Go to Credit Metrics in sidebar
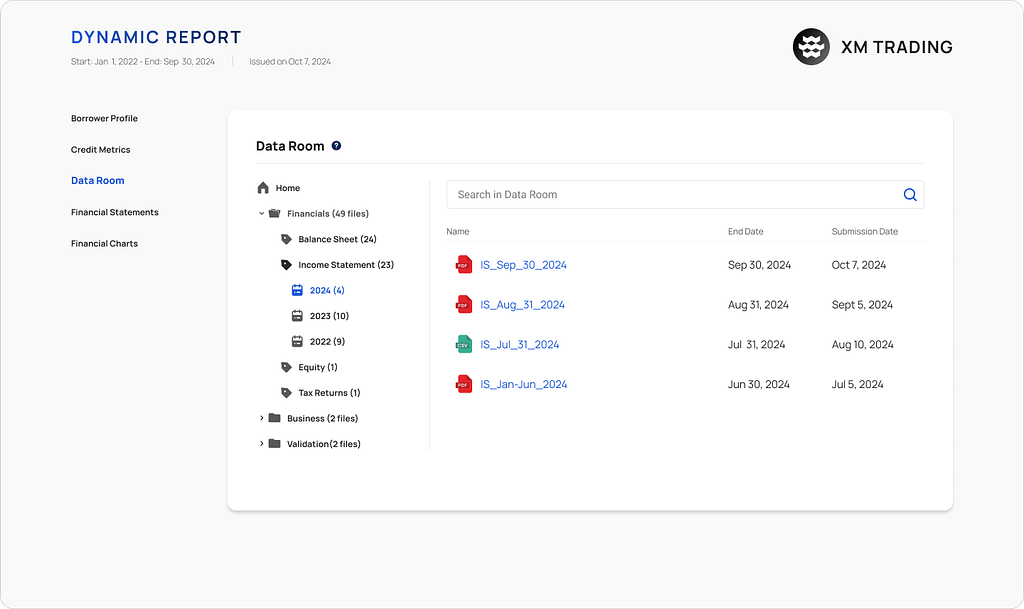1024x609 pixels. point(101,149)
